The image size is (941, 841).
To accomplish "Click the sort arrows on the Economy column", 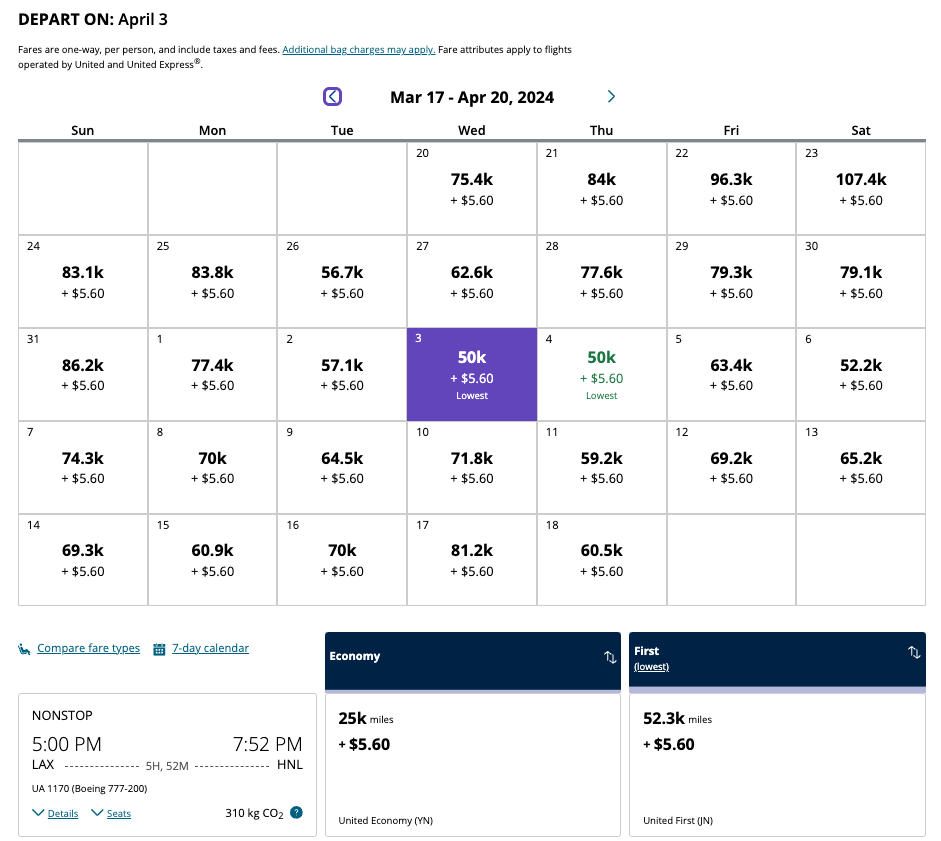I will pos(608,657).
